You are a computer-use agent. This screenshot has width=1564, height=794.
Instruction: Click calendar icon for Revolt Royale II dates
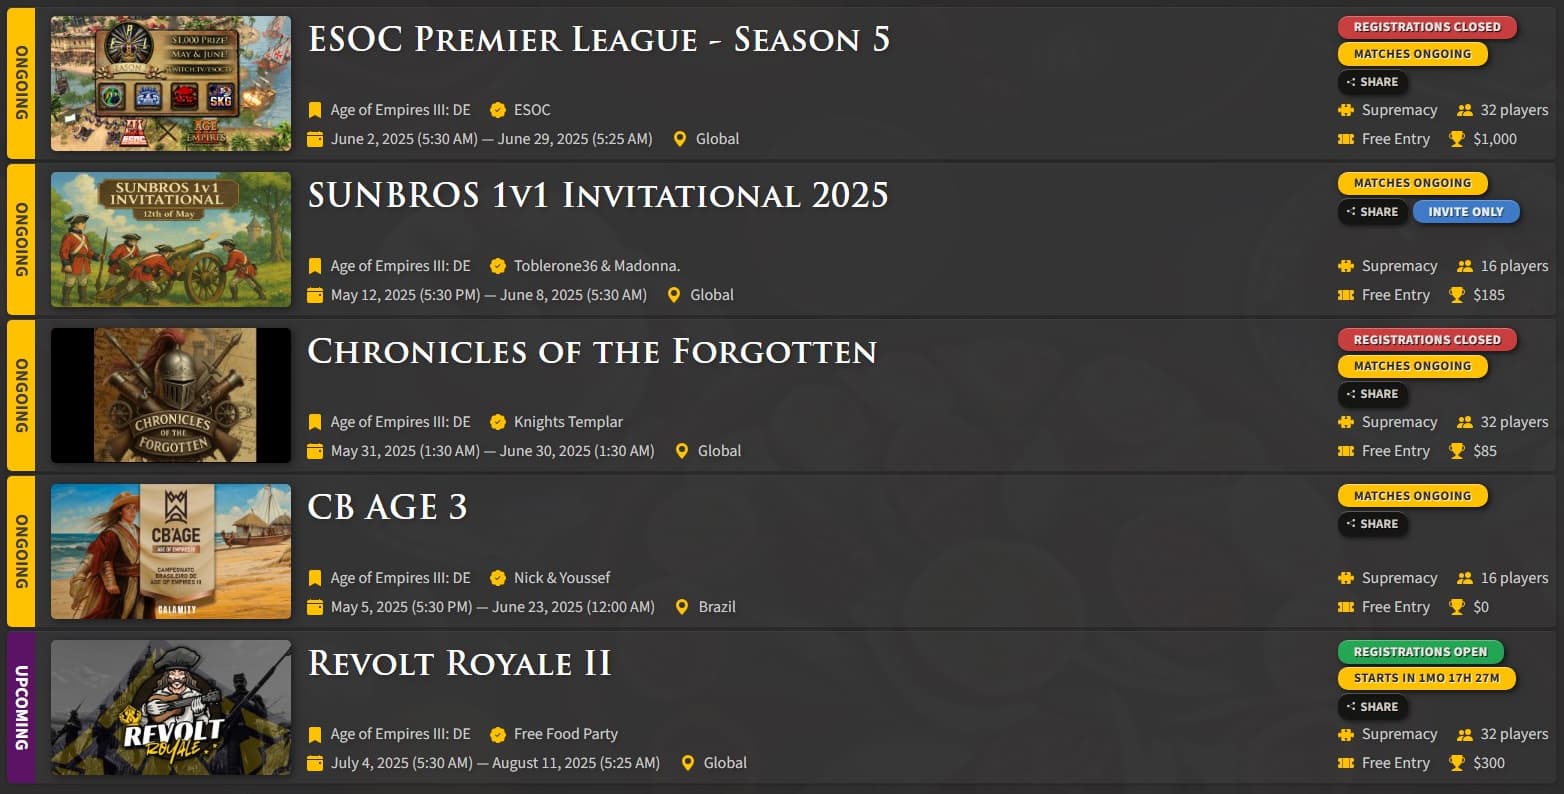(x=315, y=763)
